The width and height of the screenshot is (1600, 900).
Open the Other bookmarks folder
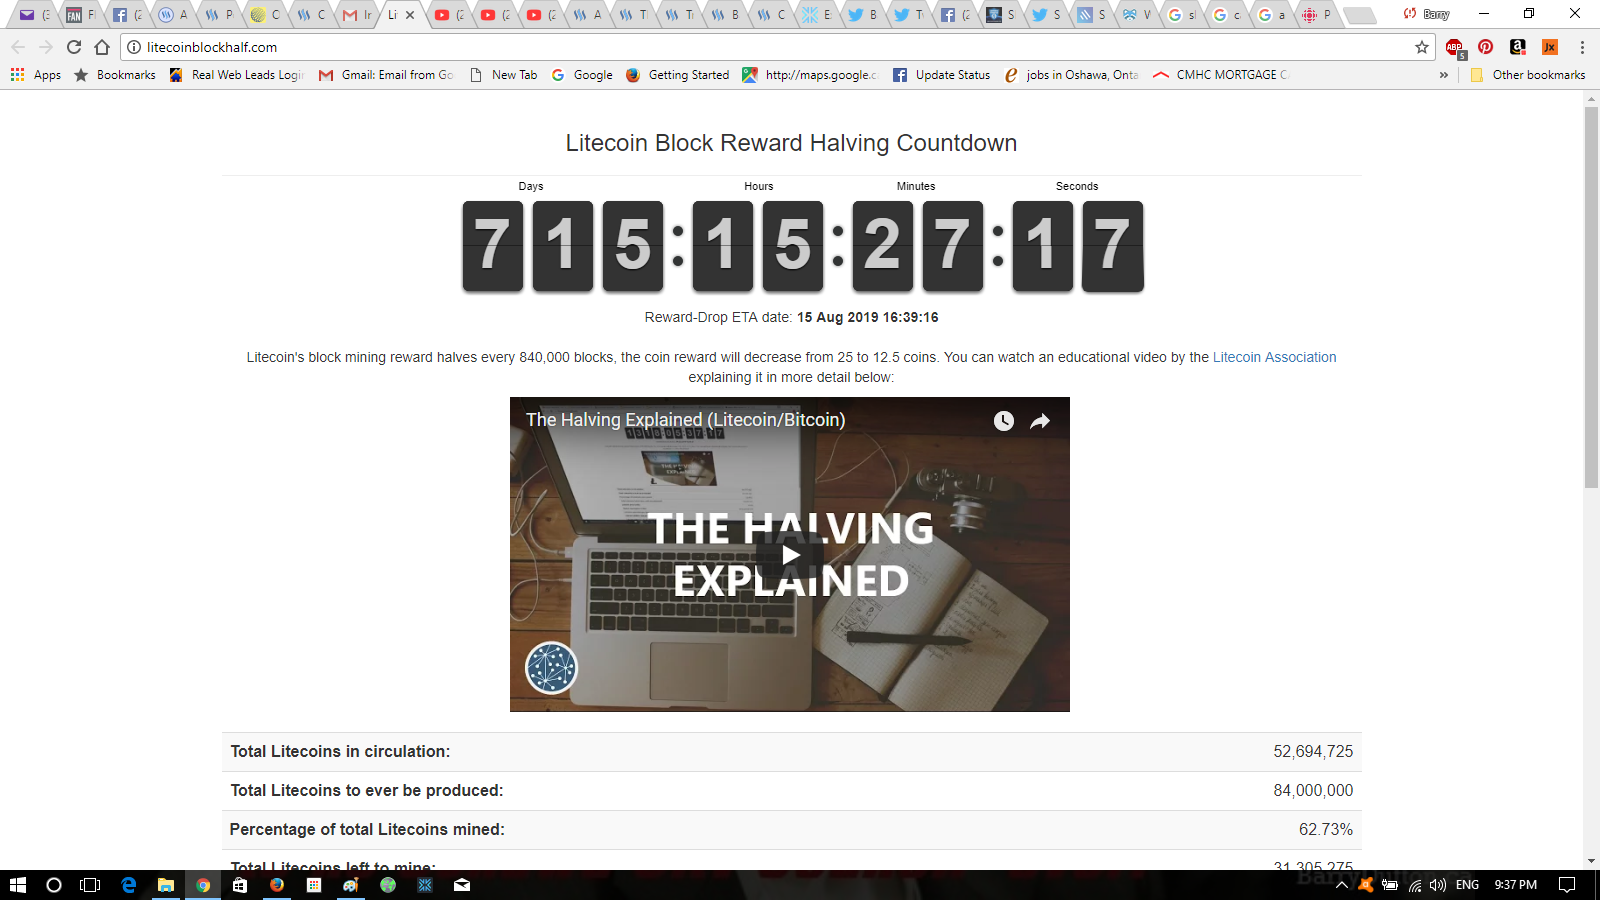click(1528, 75)
